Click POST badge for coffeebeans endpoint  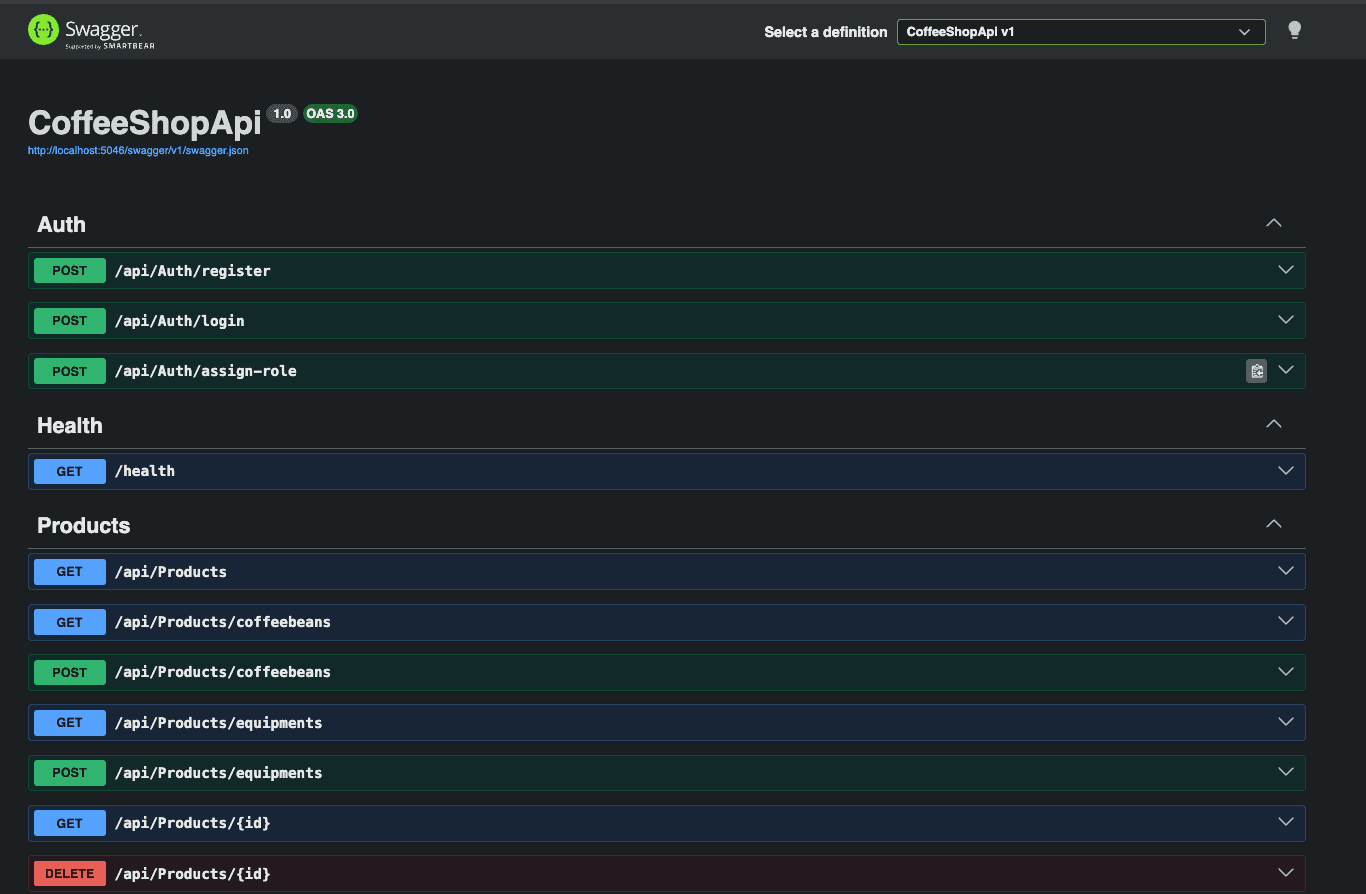[70, 672]
